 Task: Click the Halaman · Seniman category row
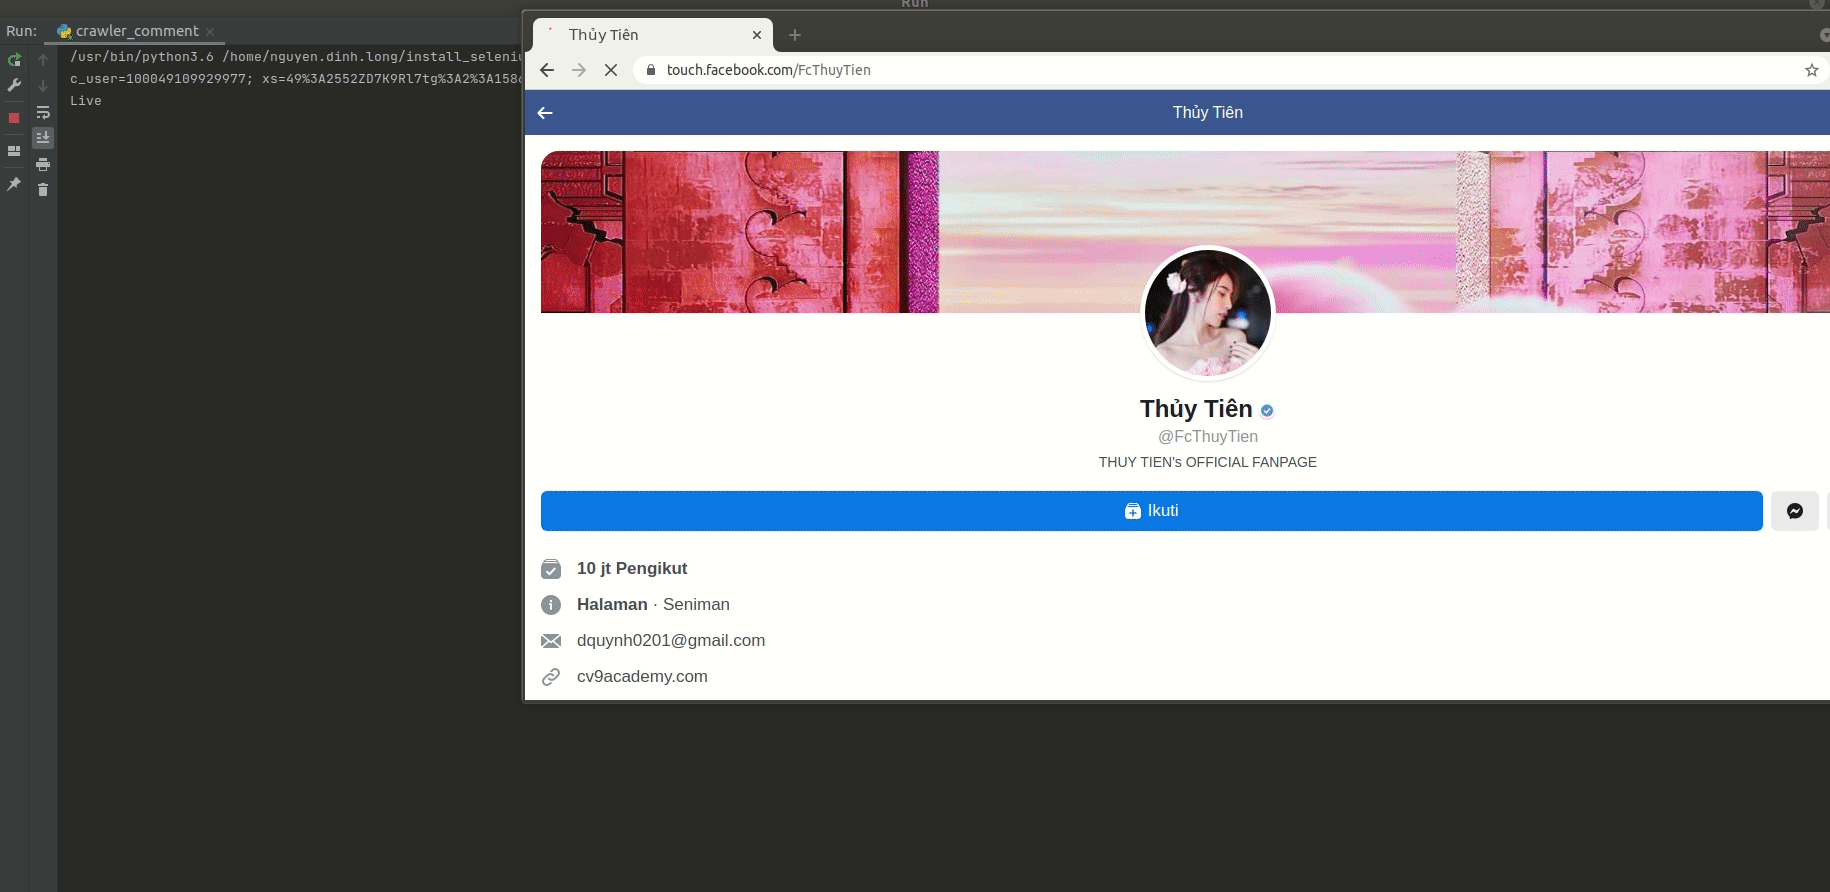click(x=653, y=605)
